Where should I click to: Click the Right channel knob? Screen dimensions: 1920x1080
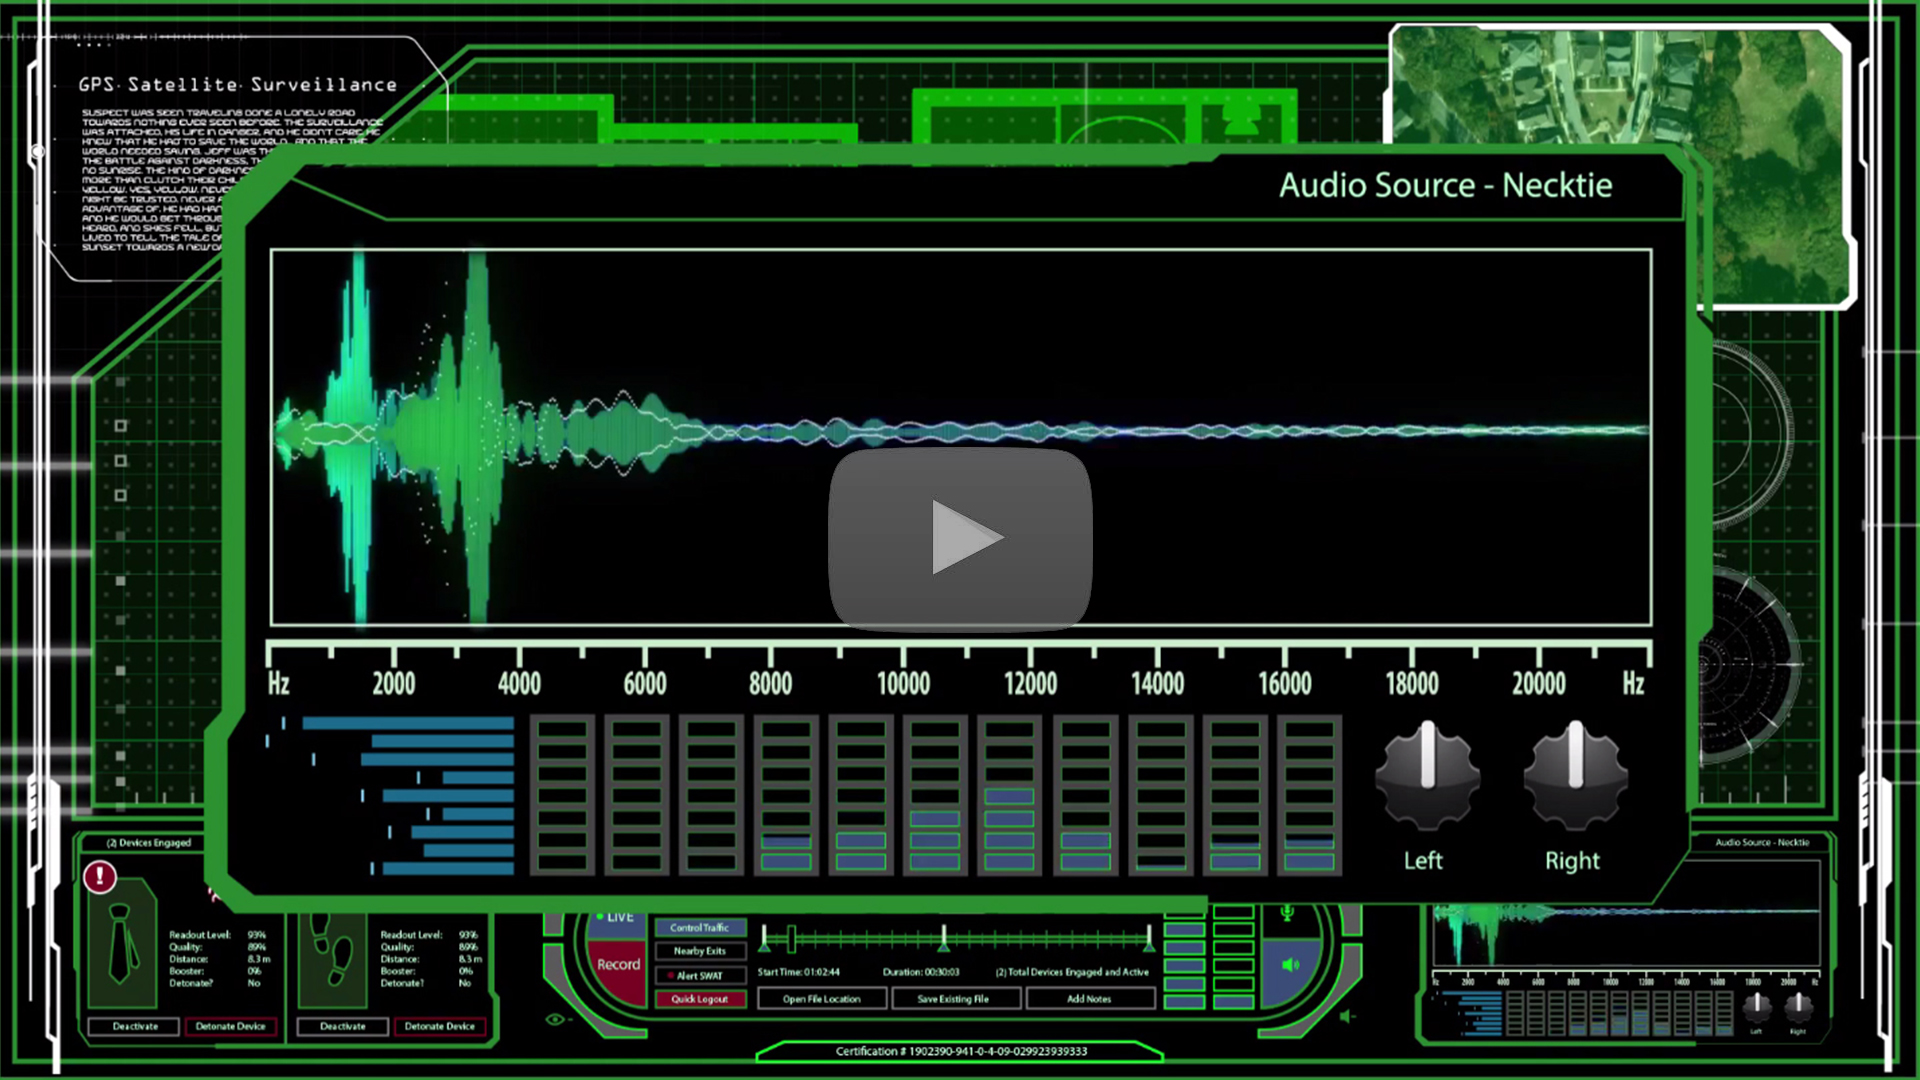click(x=1575, y=777)
